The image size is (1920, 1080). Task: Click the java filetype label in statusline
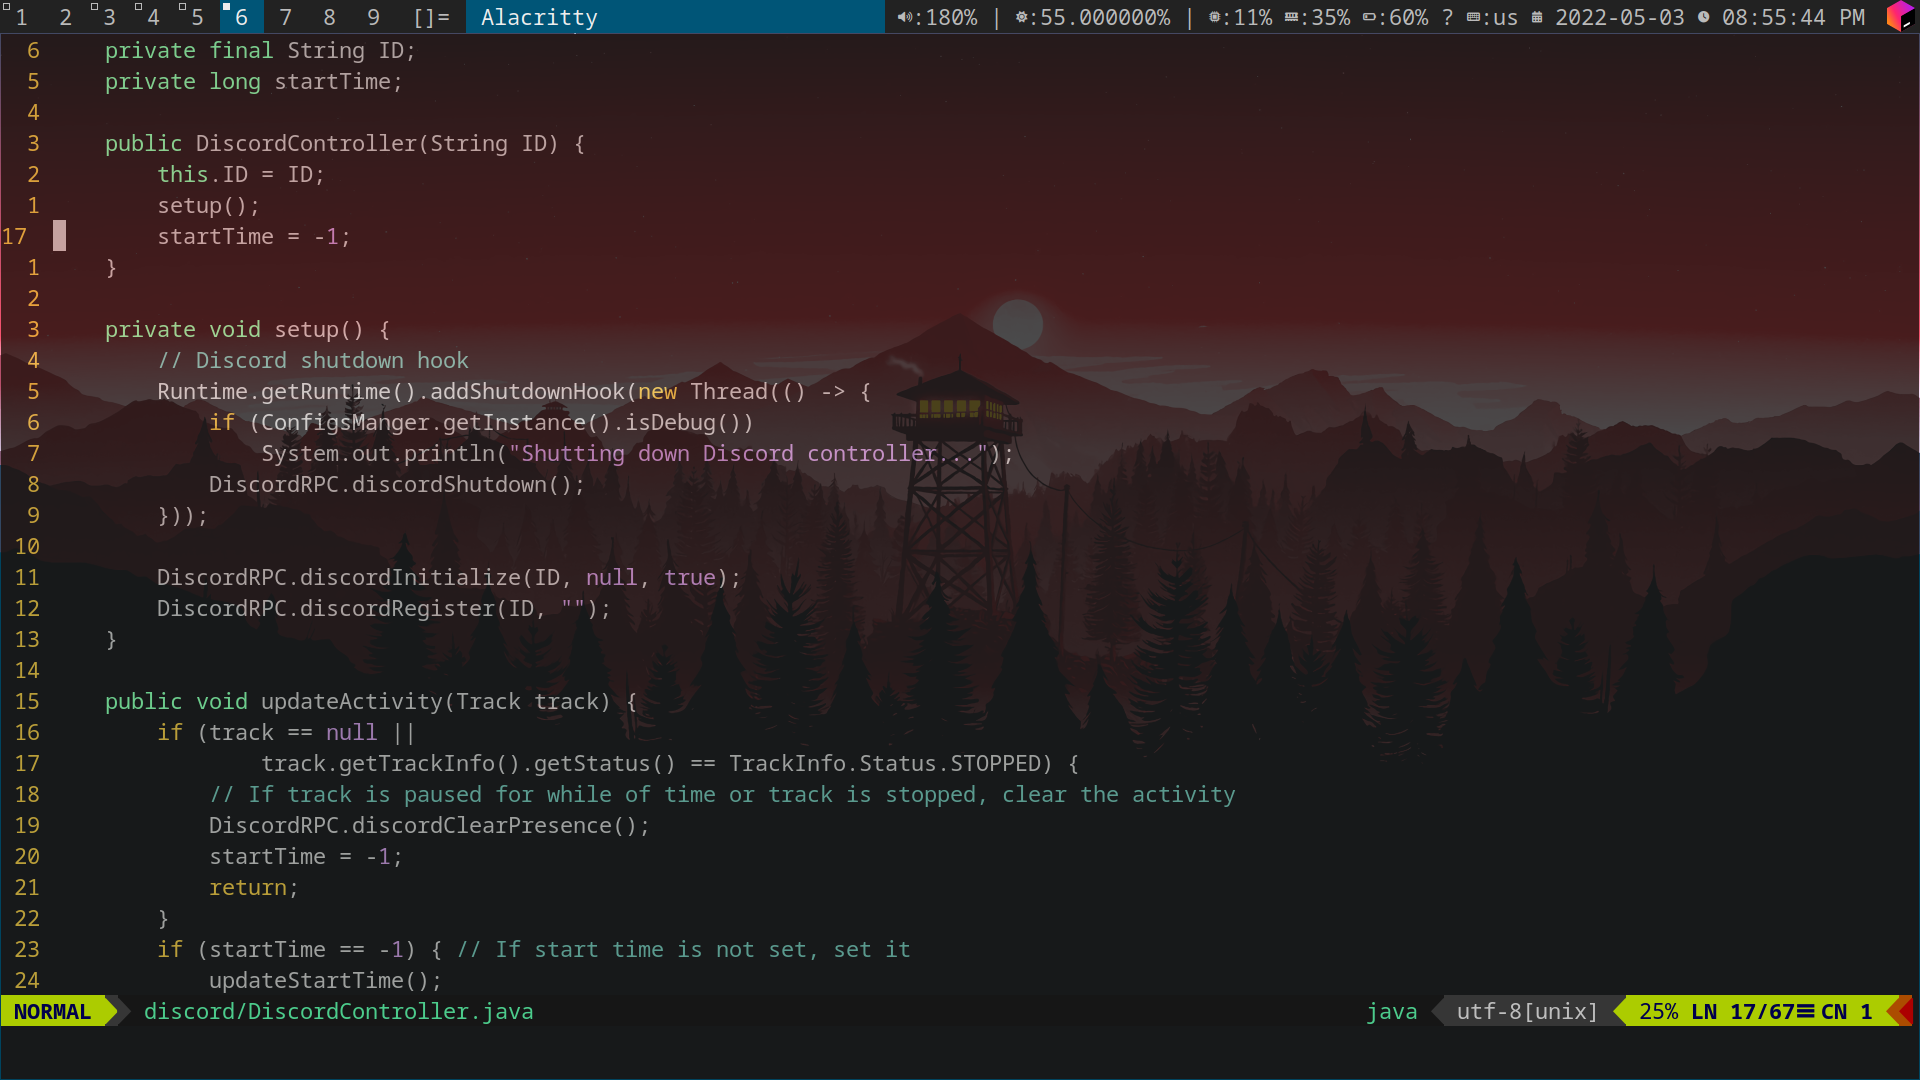point(1391,1011)
